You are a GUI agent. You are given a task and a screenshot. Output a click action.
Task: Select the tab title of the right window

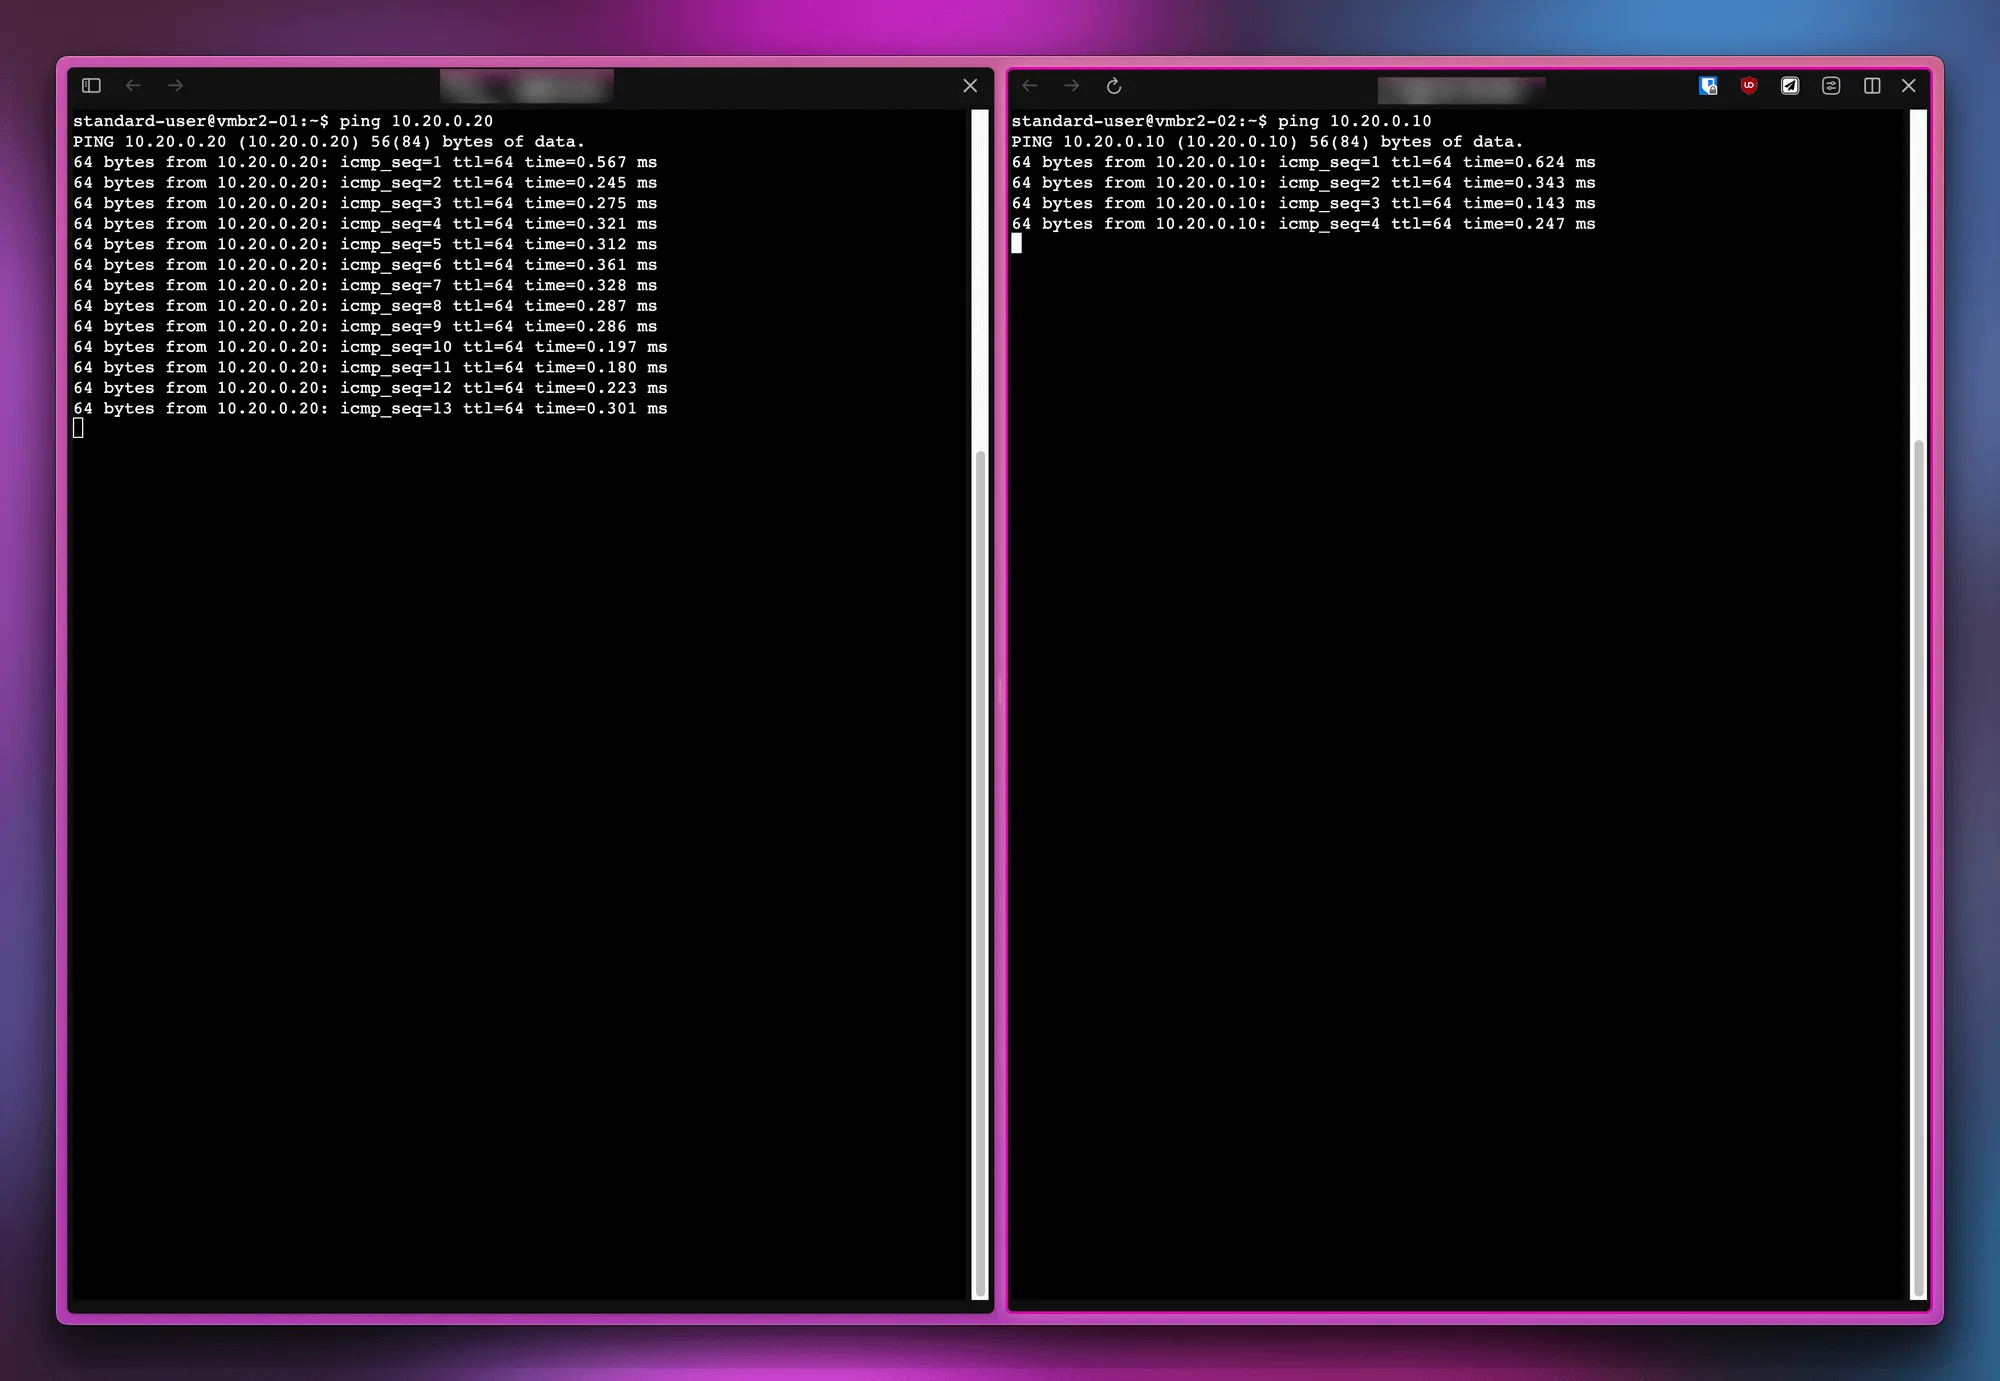[1461, 87]
